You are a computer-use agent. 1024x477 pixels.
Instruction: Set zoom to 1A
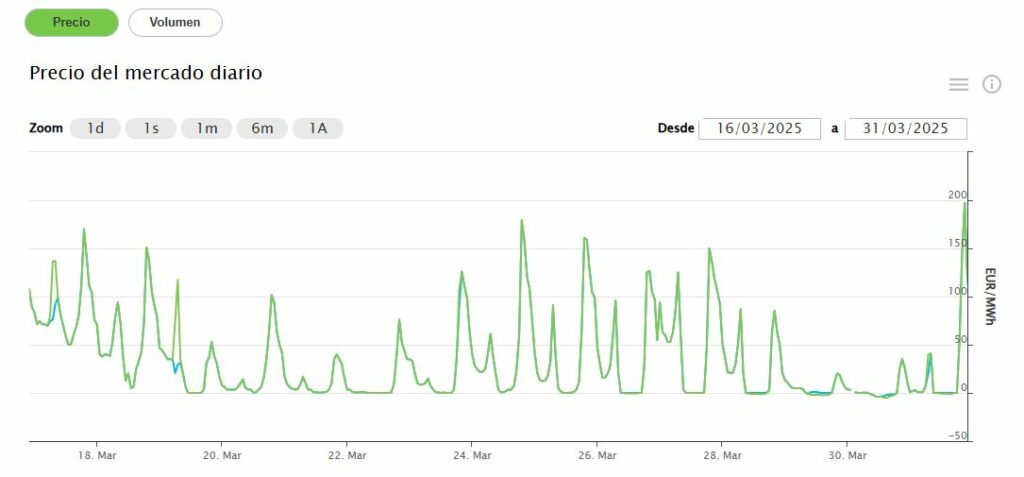[x=317, y=129]
